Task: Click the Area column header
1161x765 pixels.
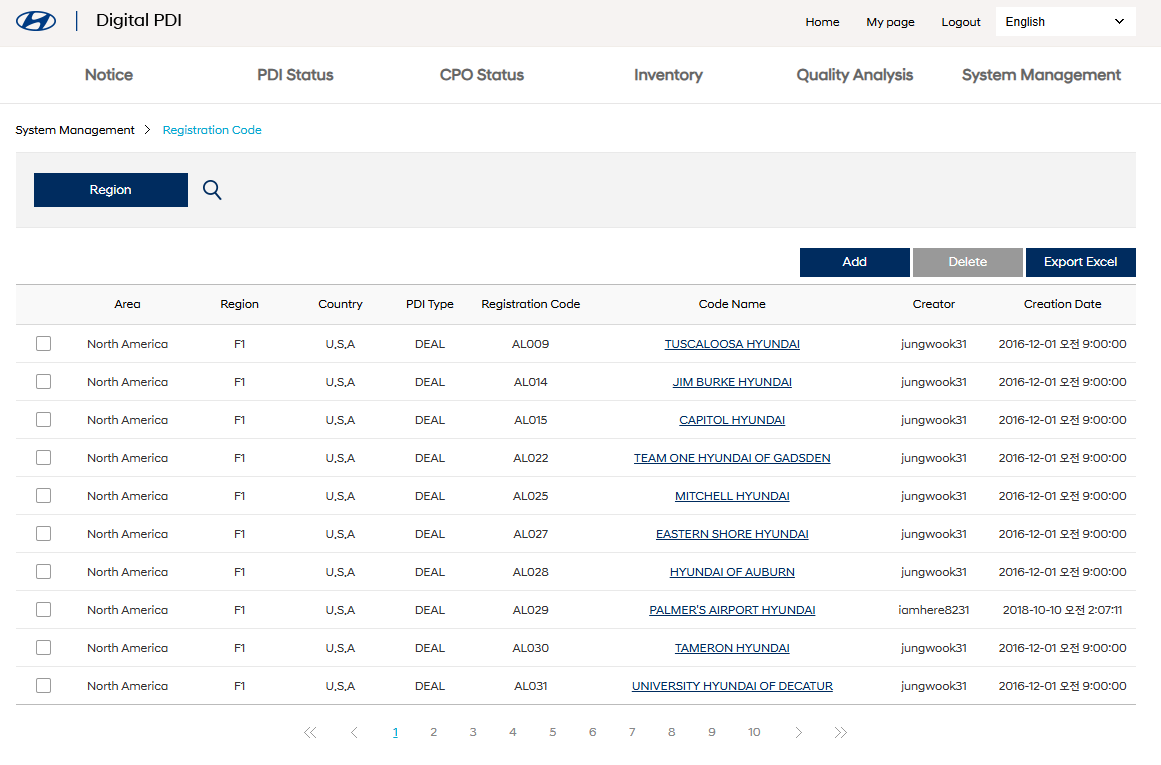Action: coord(127,304)
